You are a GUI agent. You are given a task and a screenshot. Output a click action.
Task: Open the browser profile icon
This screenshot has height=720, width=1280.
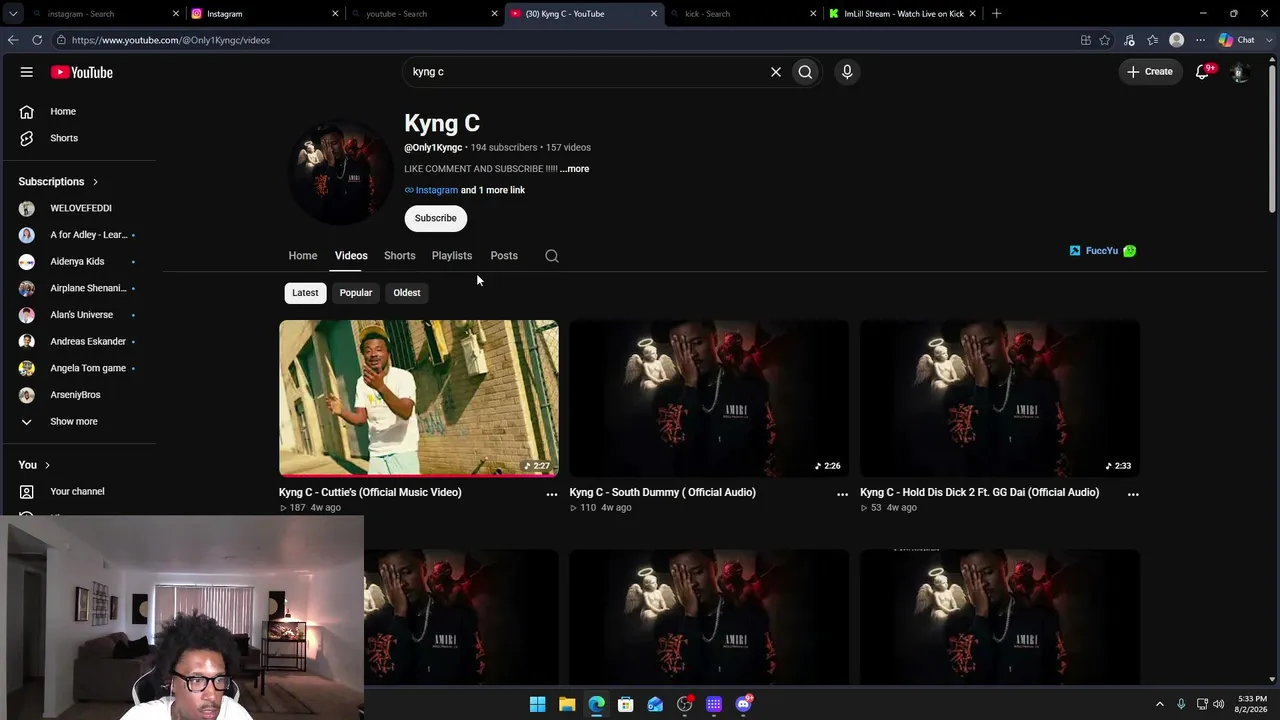point(1177,40)
